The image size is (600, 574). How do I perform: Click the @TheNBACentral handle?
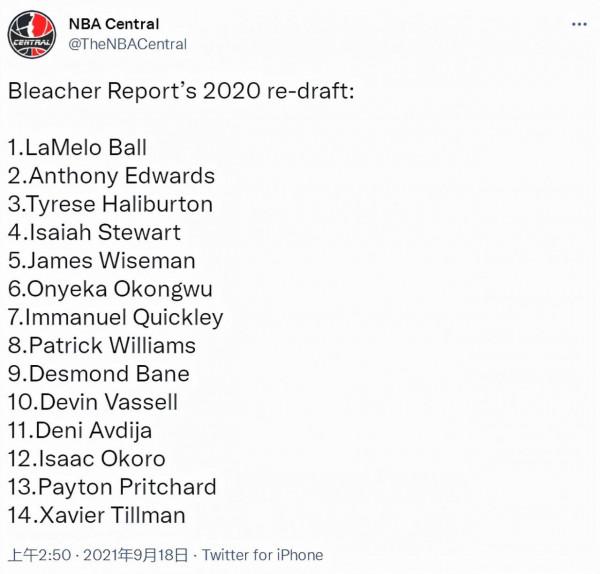(x=128, y=44)
